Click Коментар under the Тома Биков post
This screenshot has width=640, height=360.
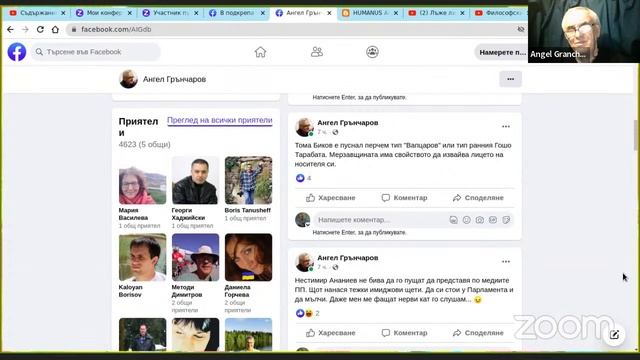404,198
